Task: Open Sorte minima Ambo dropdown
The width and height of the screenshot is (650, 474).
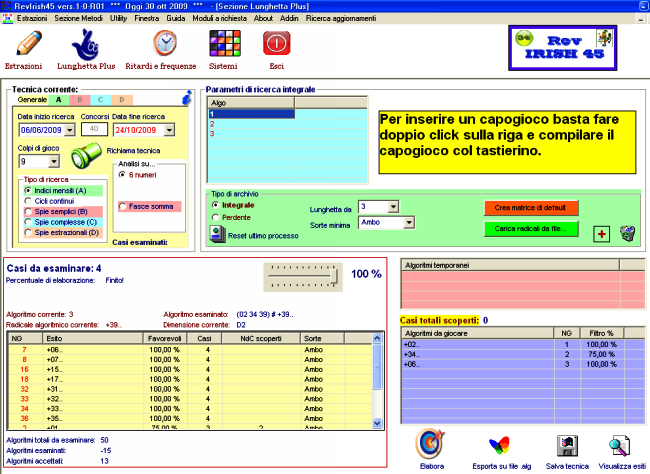Action: coord(409,223)
